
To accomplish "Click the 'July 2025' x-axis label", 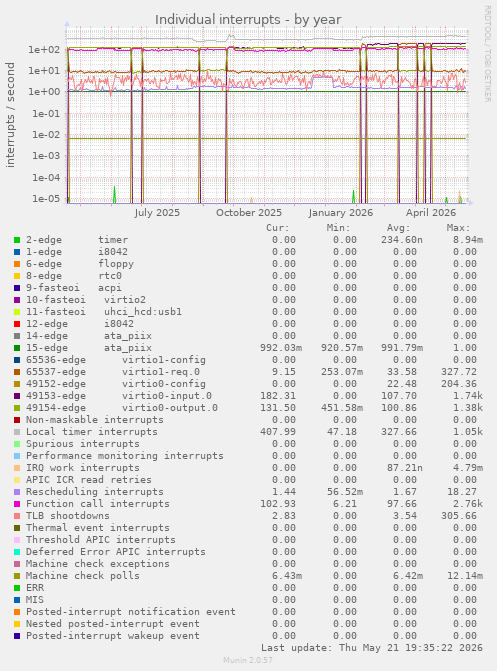I will (x=157, y=213).
